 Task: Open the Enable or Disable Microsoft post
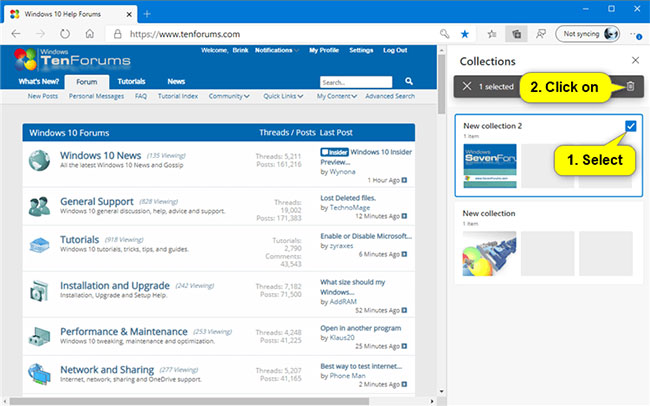(x=366, y=236)
